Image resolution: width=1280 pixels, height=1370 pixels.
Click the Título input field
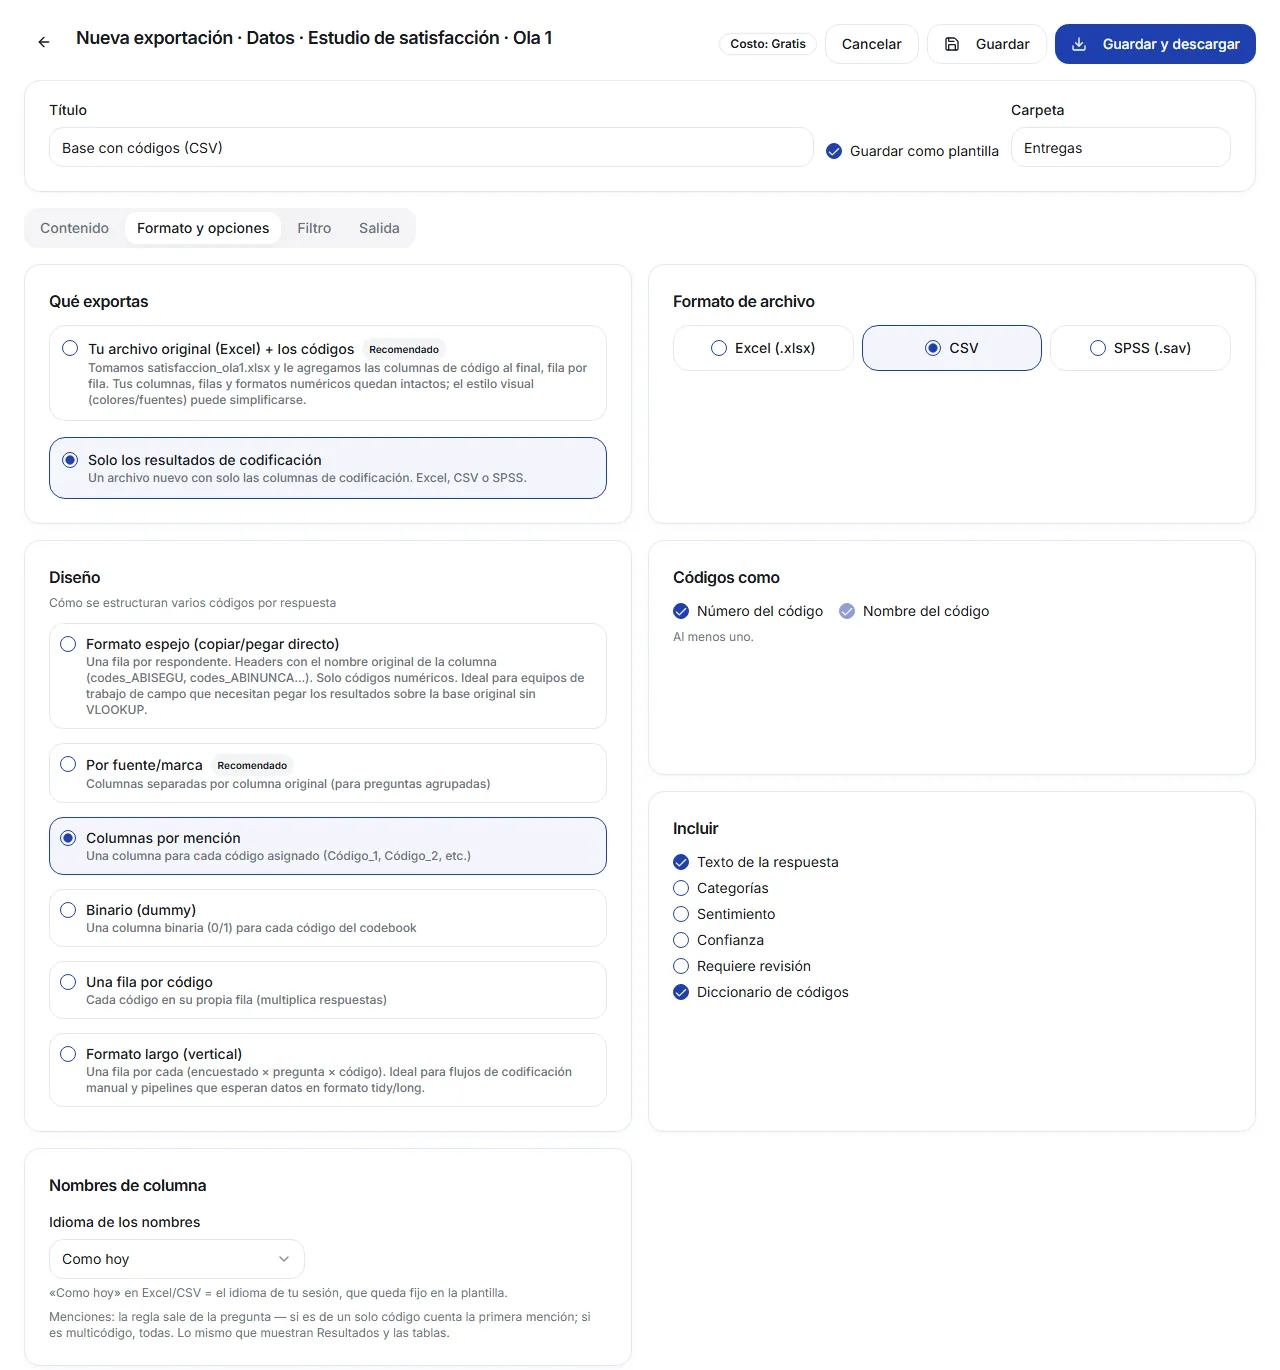coord(431,148)
